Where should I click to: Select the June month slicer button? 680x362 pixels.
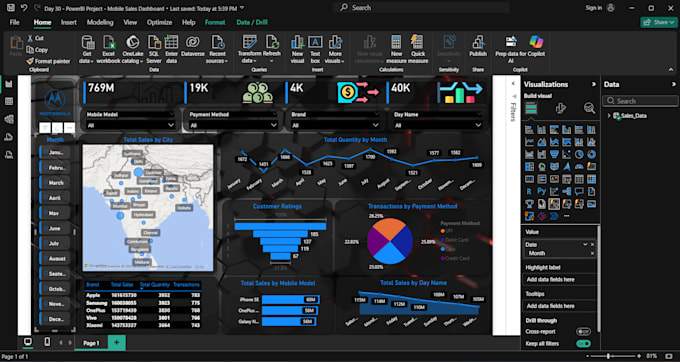coord(55,228)
